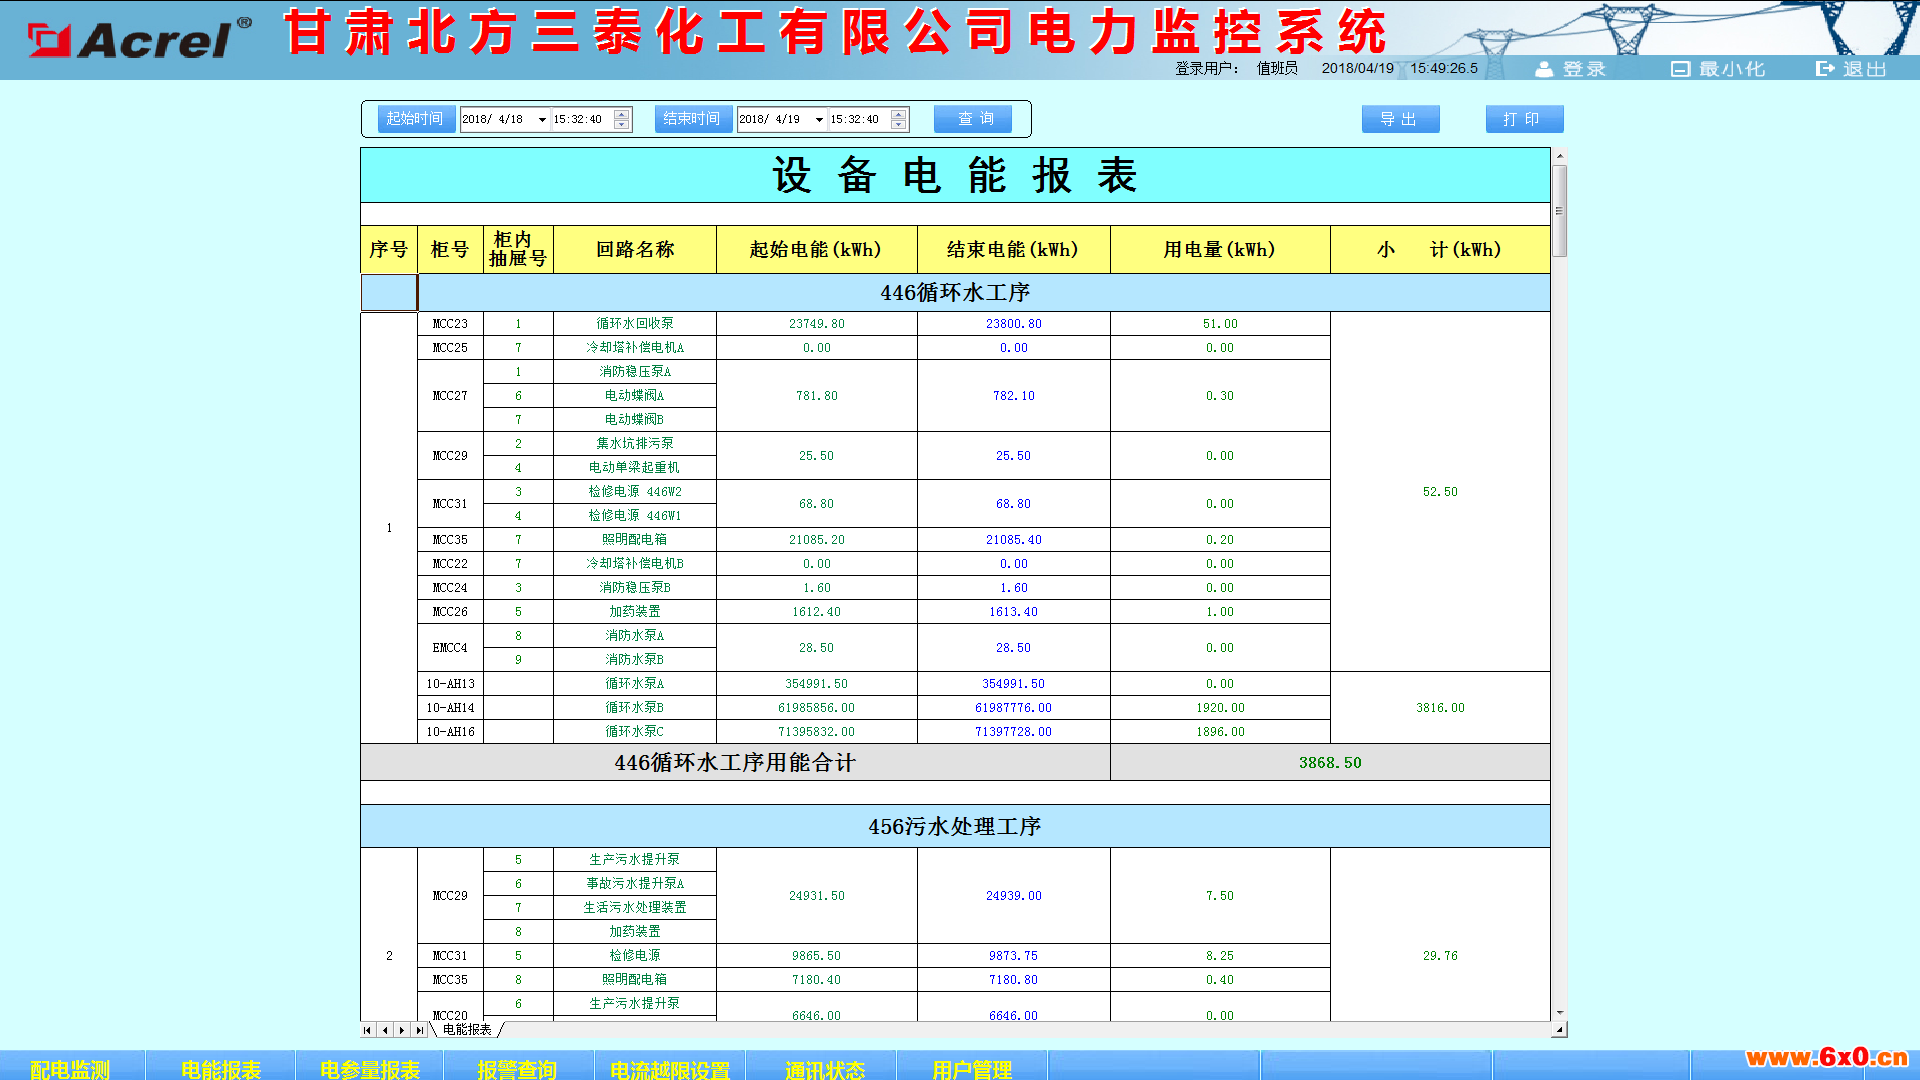Open end date dropdown calendar

pos(819,120)
